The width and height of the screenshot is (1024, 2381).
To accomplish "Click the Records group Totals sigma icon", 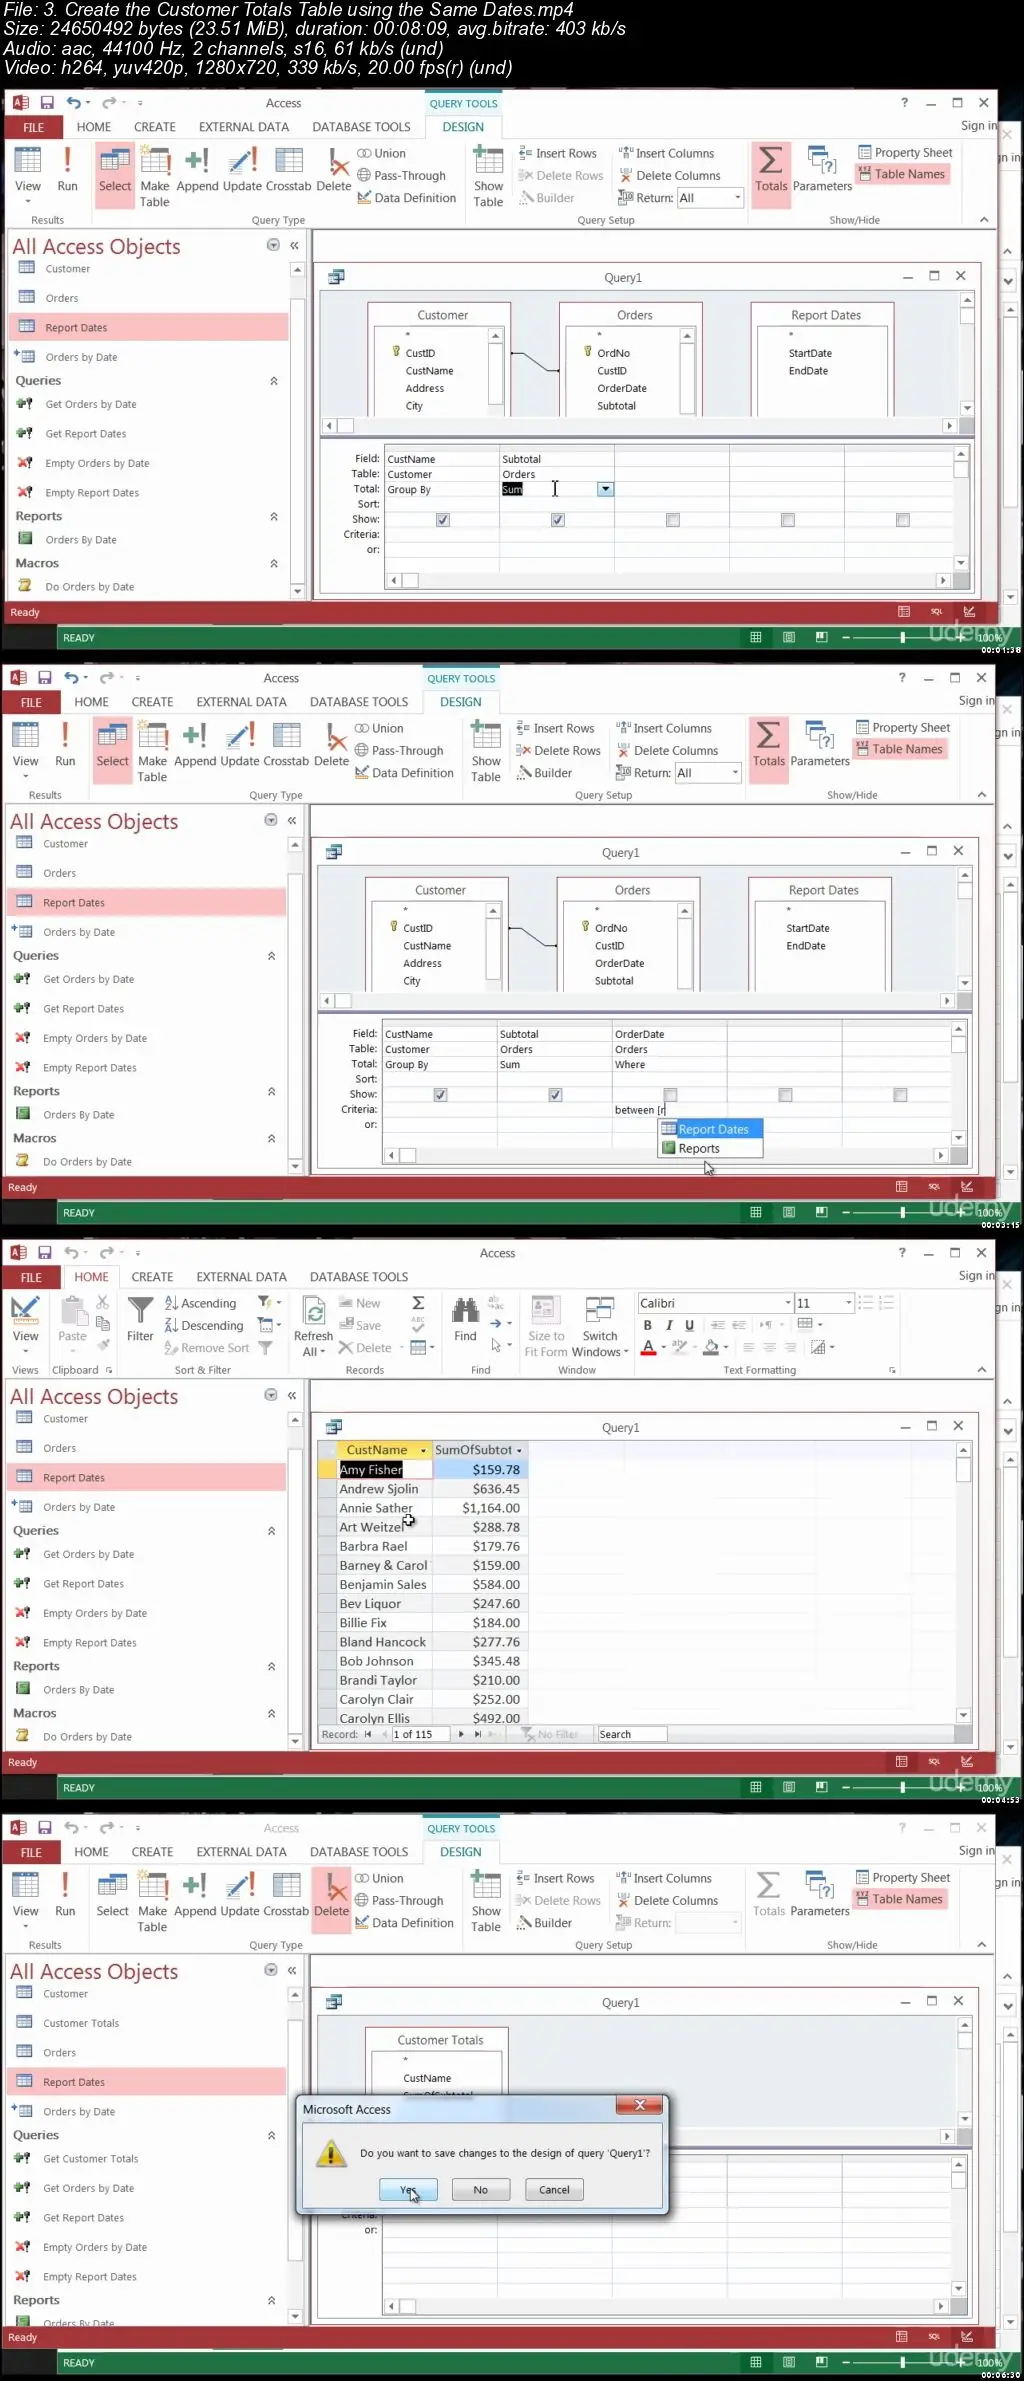I will point(418,1302).
